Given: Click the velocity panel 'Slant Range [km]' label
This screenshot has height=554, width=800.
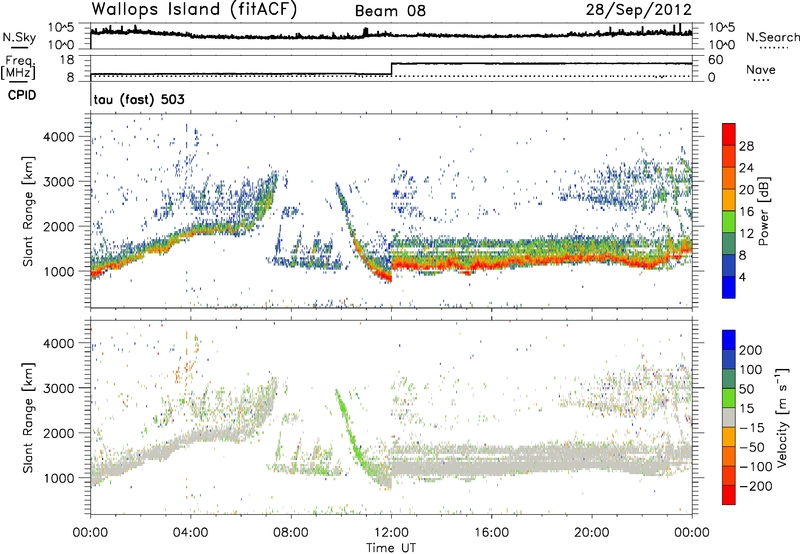Looking at the screenshot, I should pos(28,417).
